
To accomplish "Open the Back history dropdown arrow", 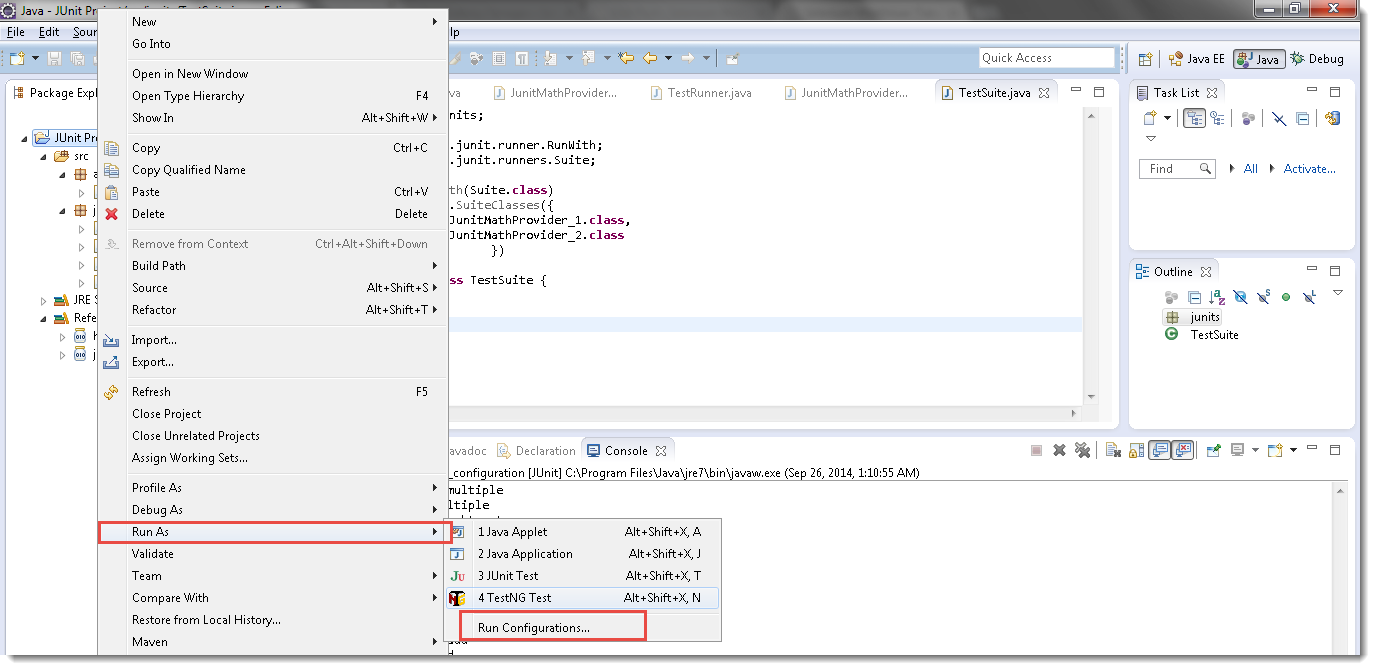I will (x=668, y=58).
